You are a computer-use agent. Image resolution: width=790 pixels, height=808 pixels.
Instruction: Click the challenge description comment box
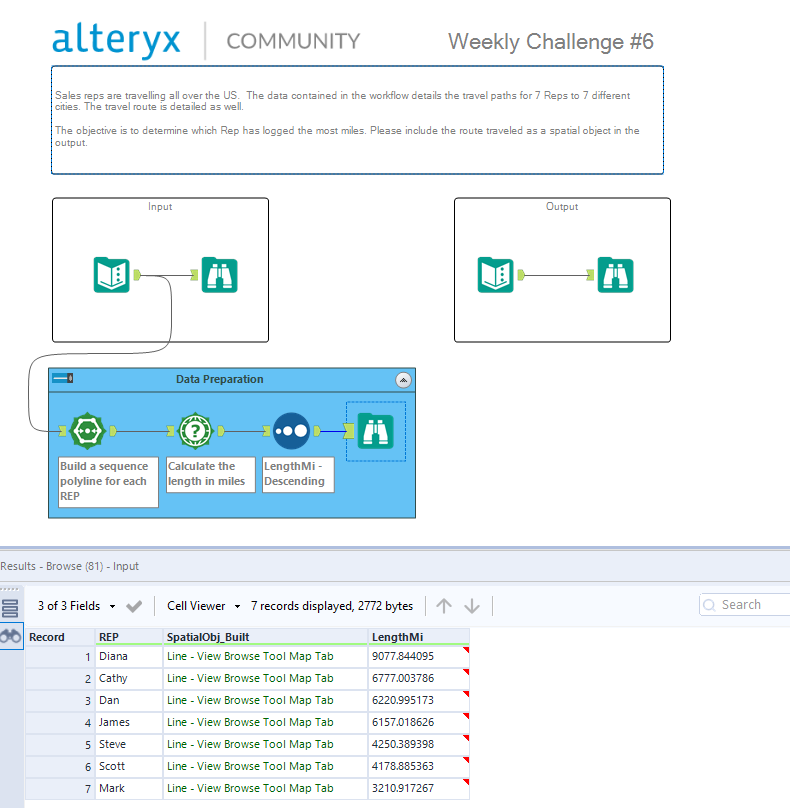pyautogui.click(x=357, y=120)
